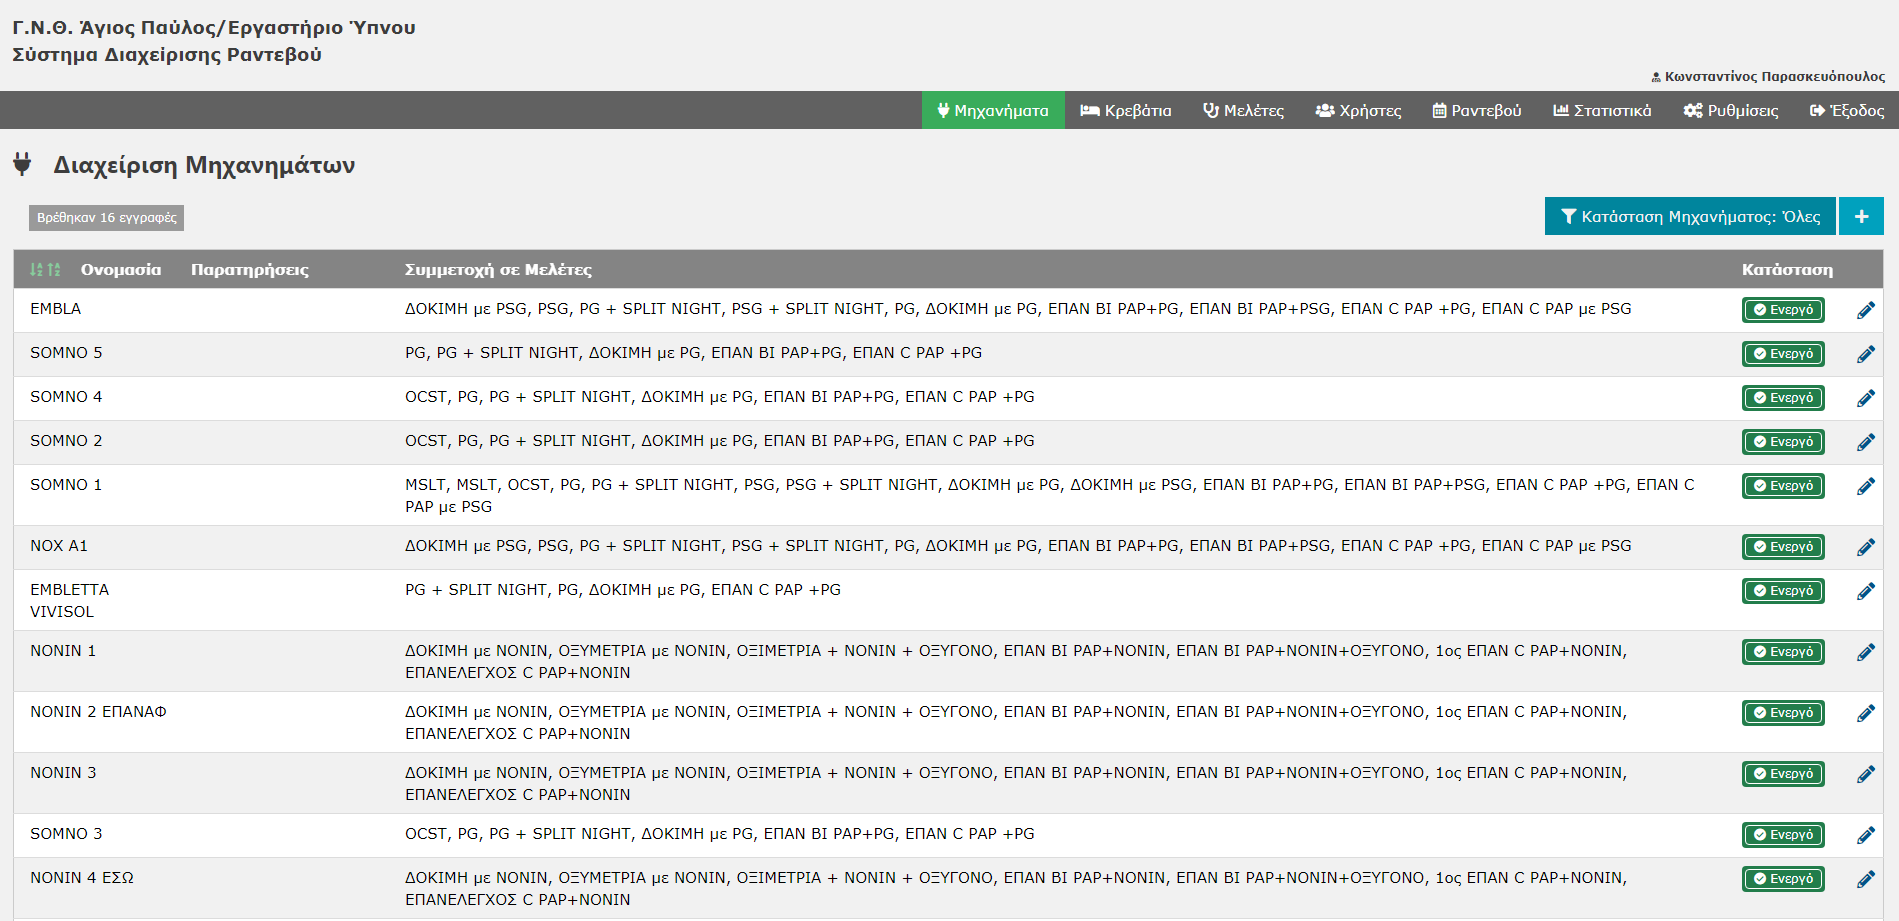The image size is (1899, 921).
Task: Open Κατάσταση Μηχανήματος filter dropdown
Action: coord(1690,216)
